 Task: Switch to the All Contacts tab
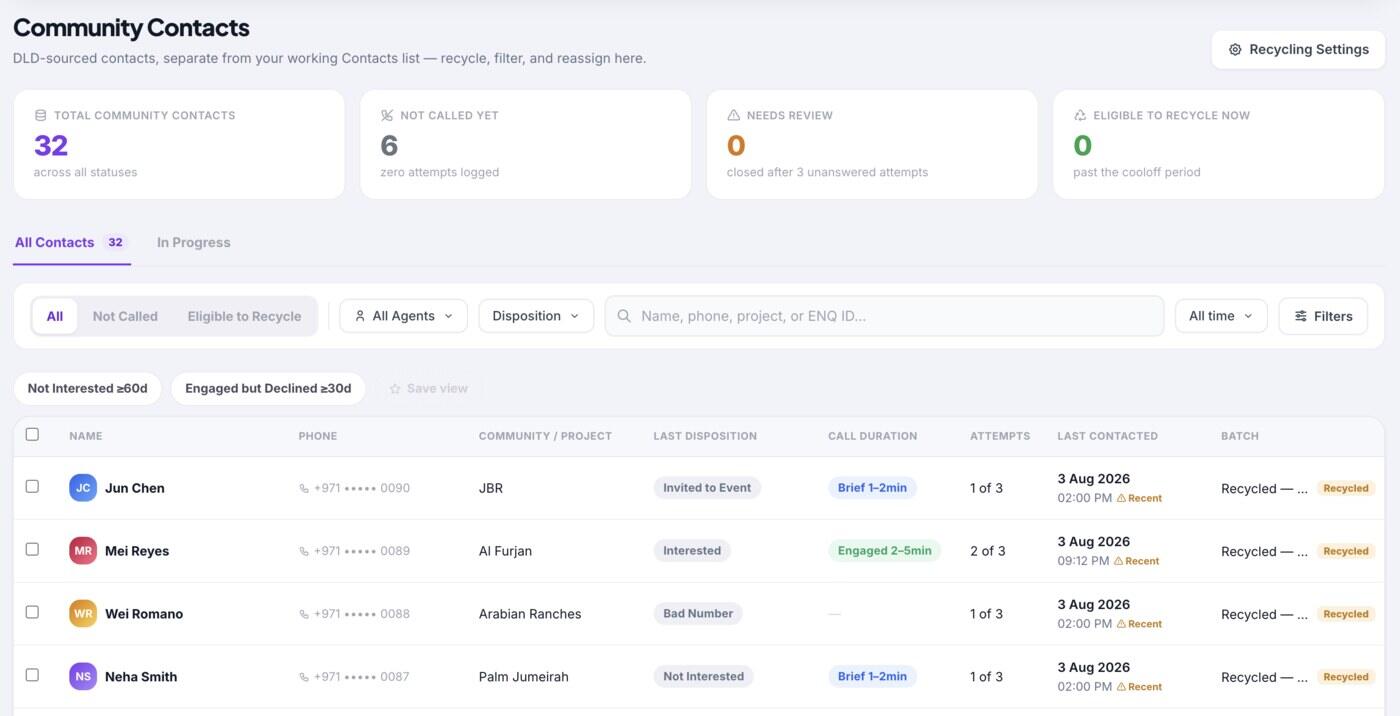pyautogui.click(x=71, y=242)
